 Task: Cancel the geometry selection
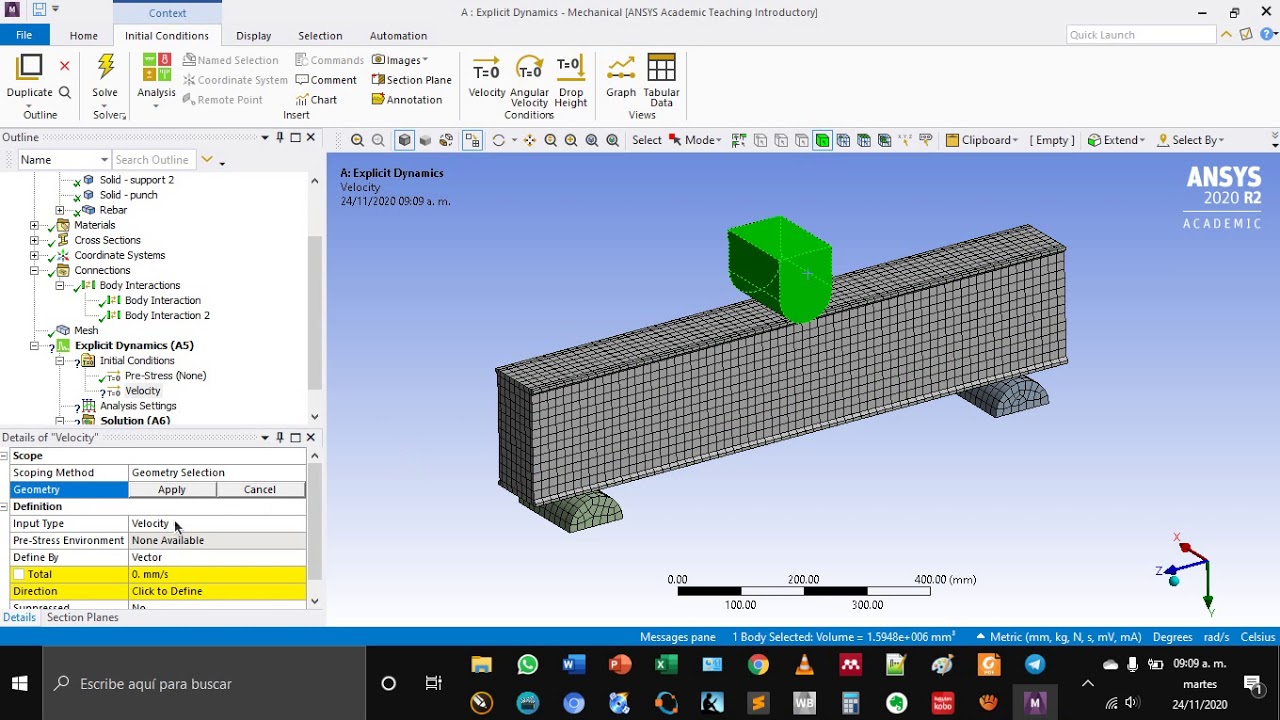pyautogui.click(x=260, y=489)
